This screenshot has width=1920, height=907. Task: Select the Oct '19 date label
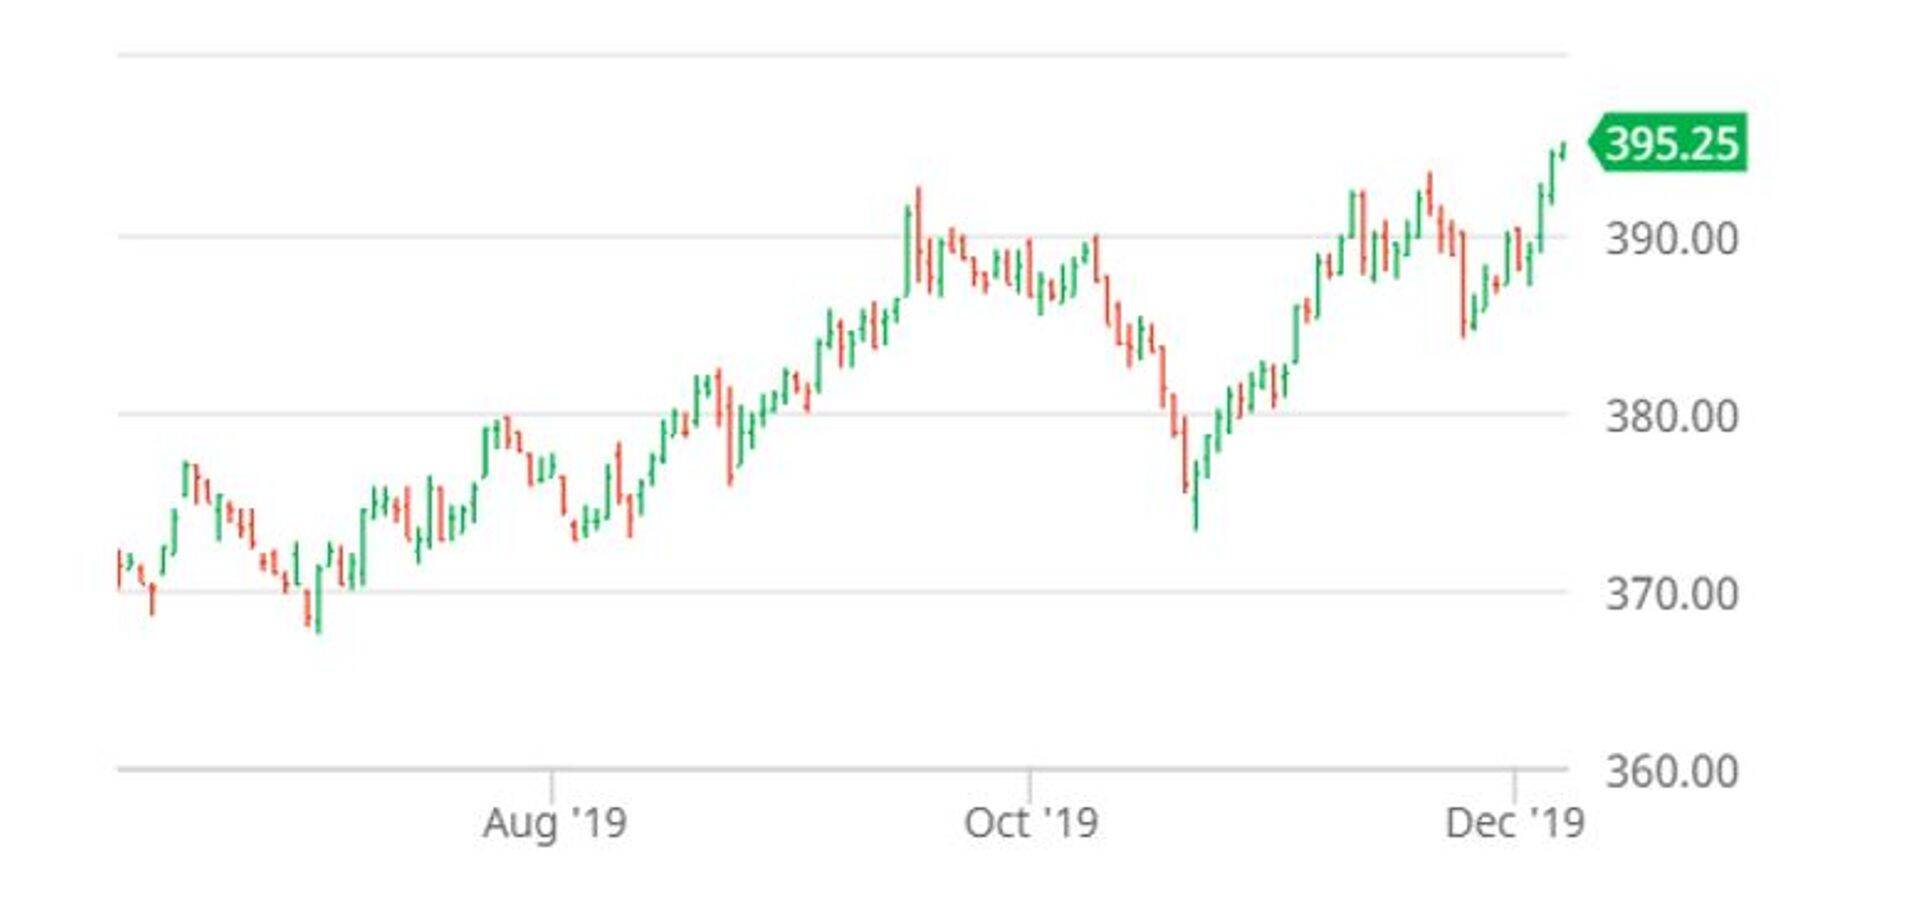1030,823
